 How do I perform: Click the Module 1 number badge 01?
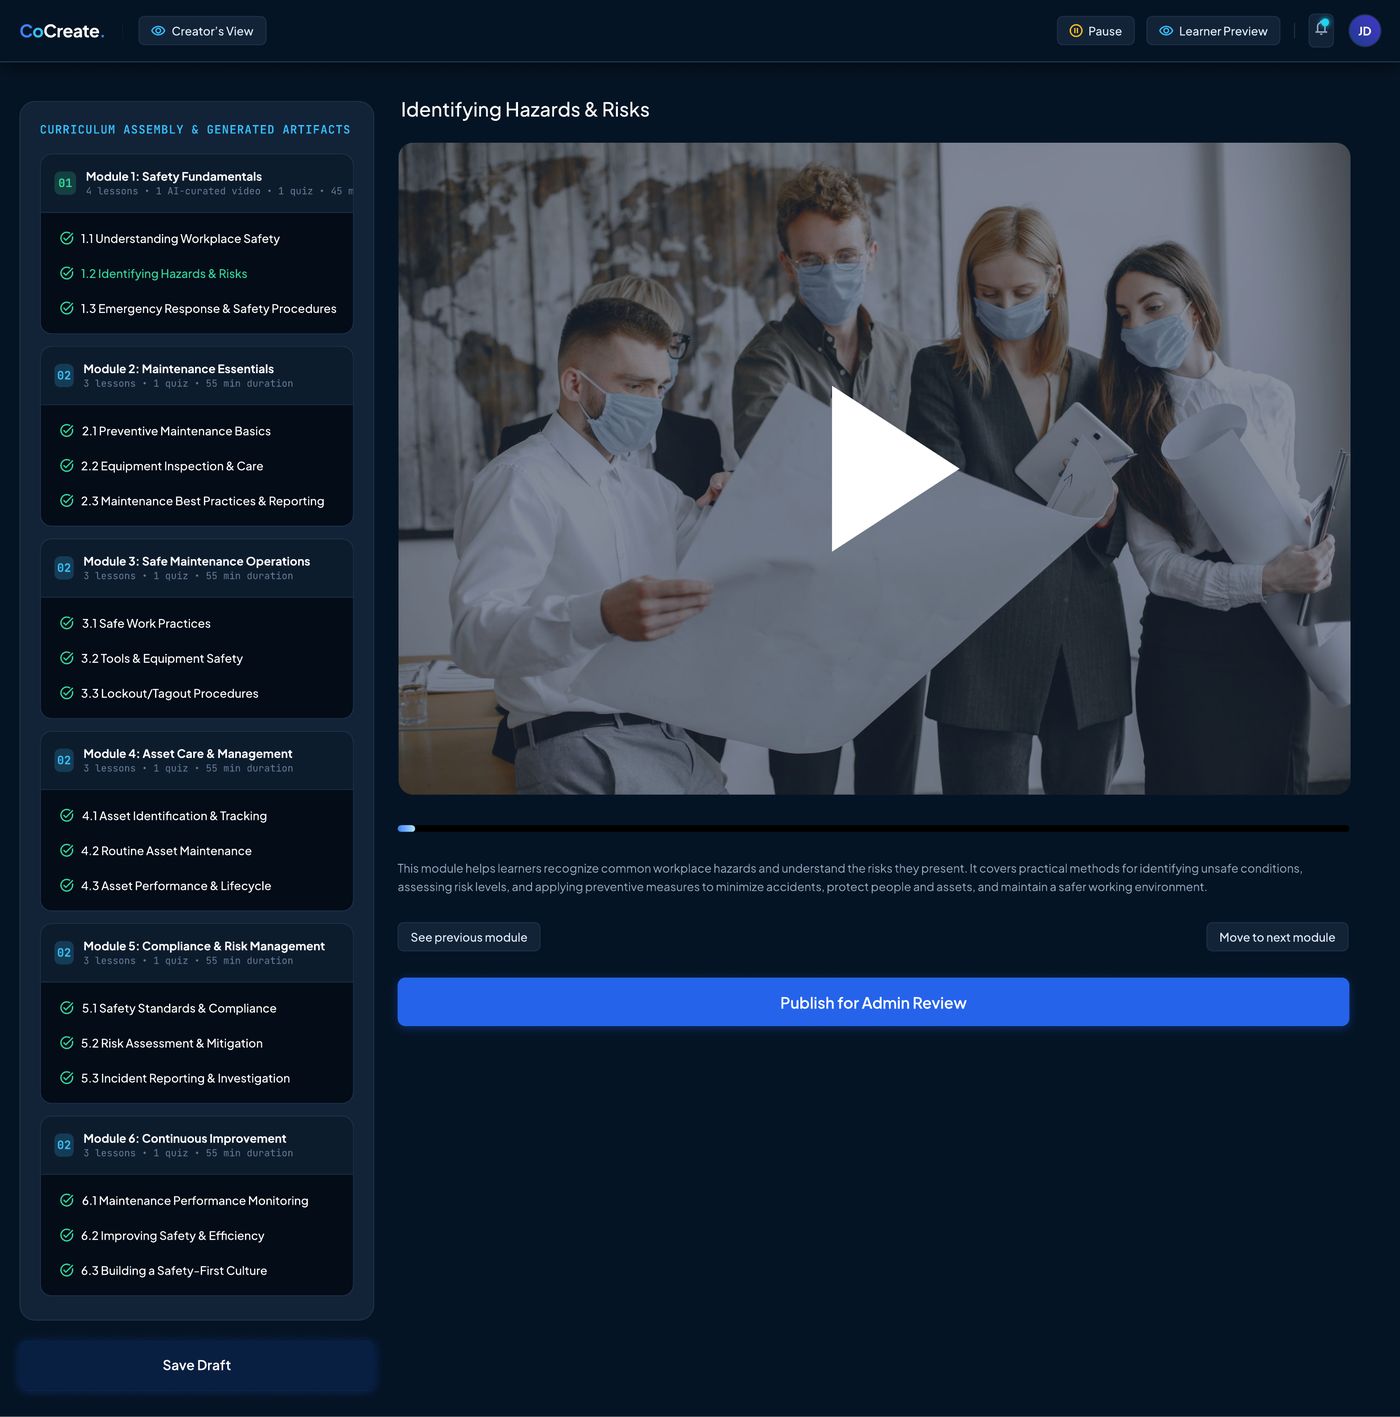(65, 183)
